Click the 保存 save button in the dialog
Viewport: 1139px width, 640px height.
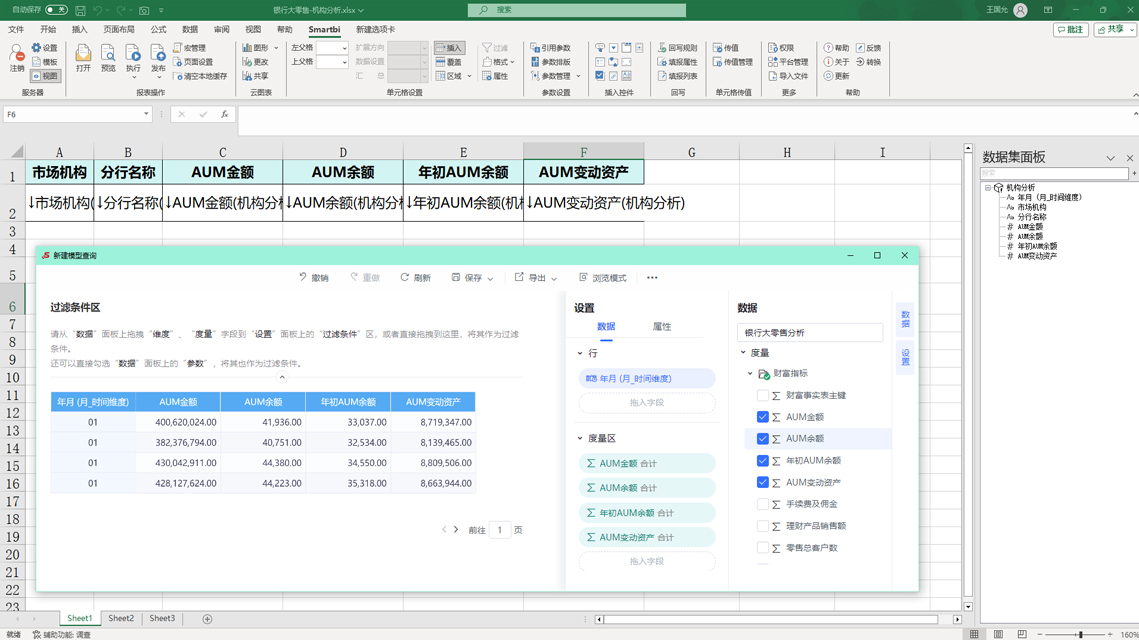coord(470,278)
